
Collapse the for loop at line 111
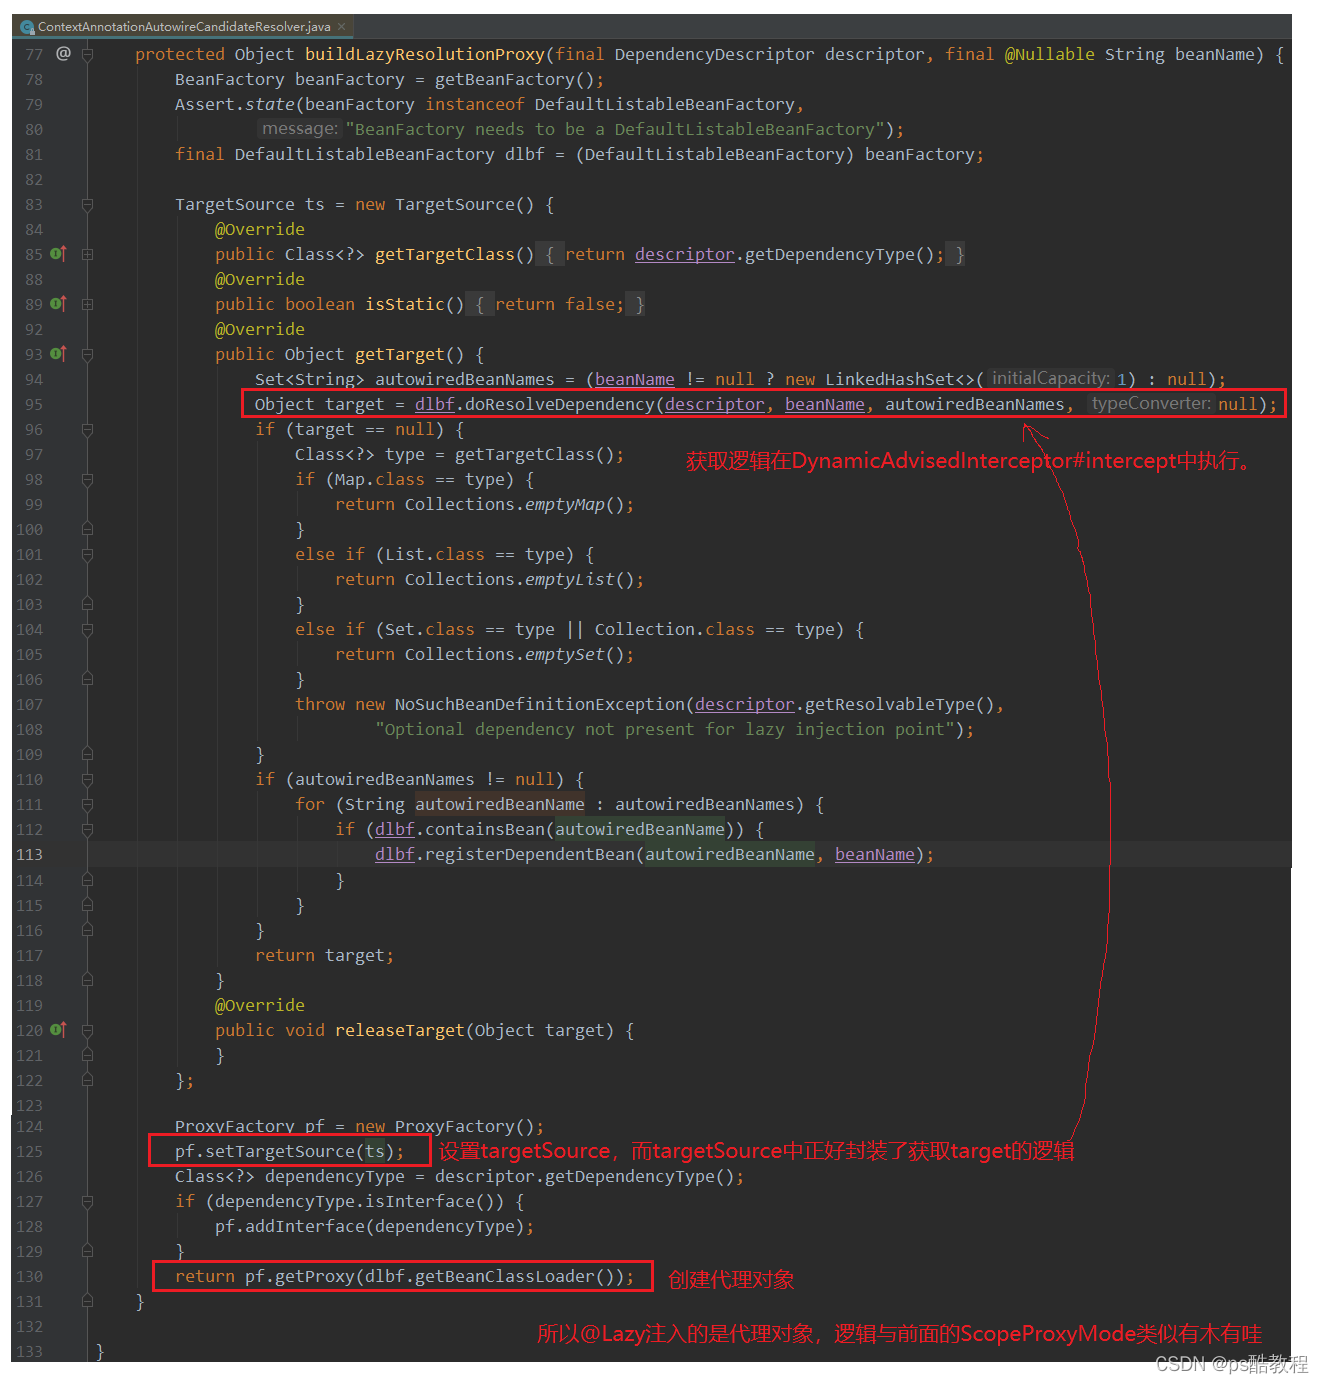pos(87,804)
